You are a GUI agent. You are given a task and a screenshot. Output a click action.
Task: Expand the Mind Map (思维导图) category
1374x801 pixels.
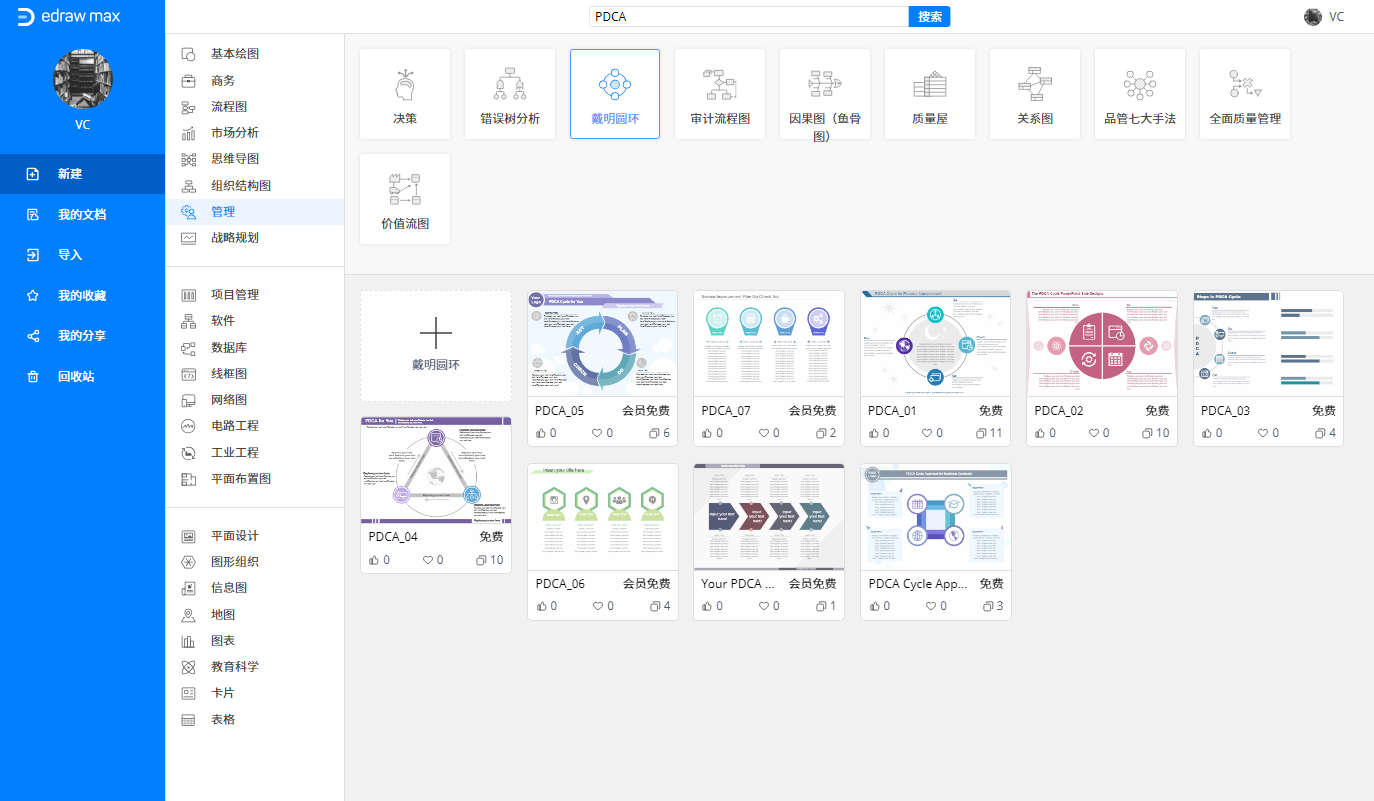(234, 159)
